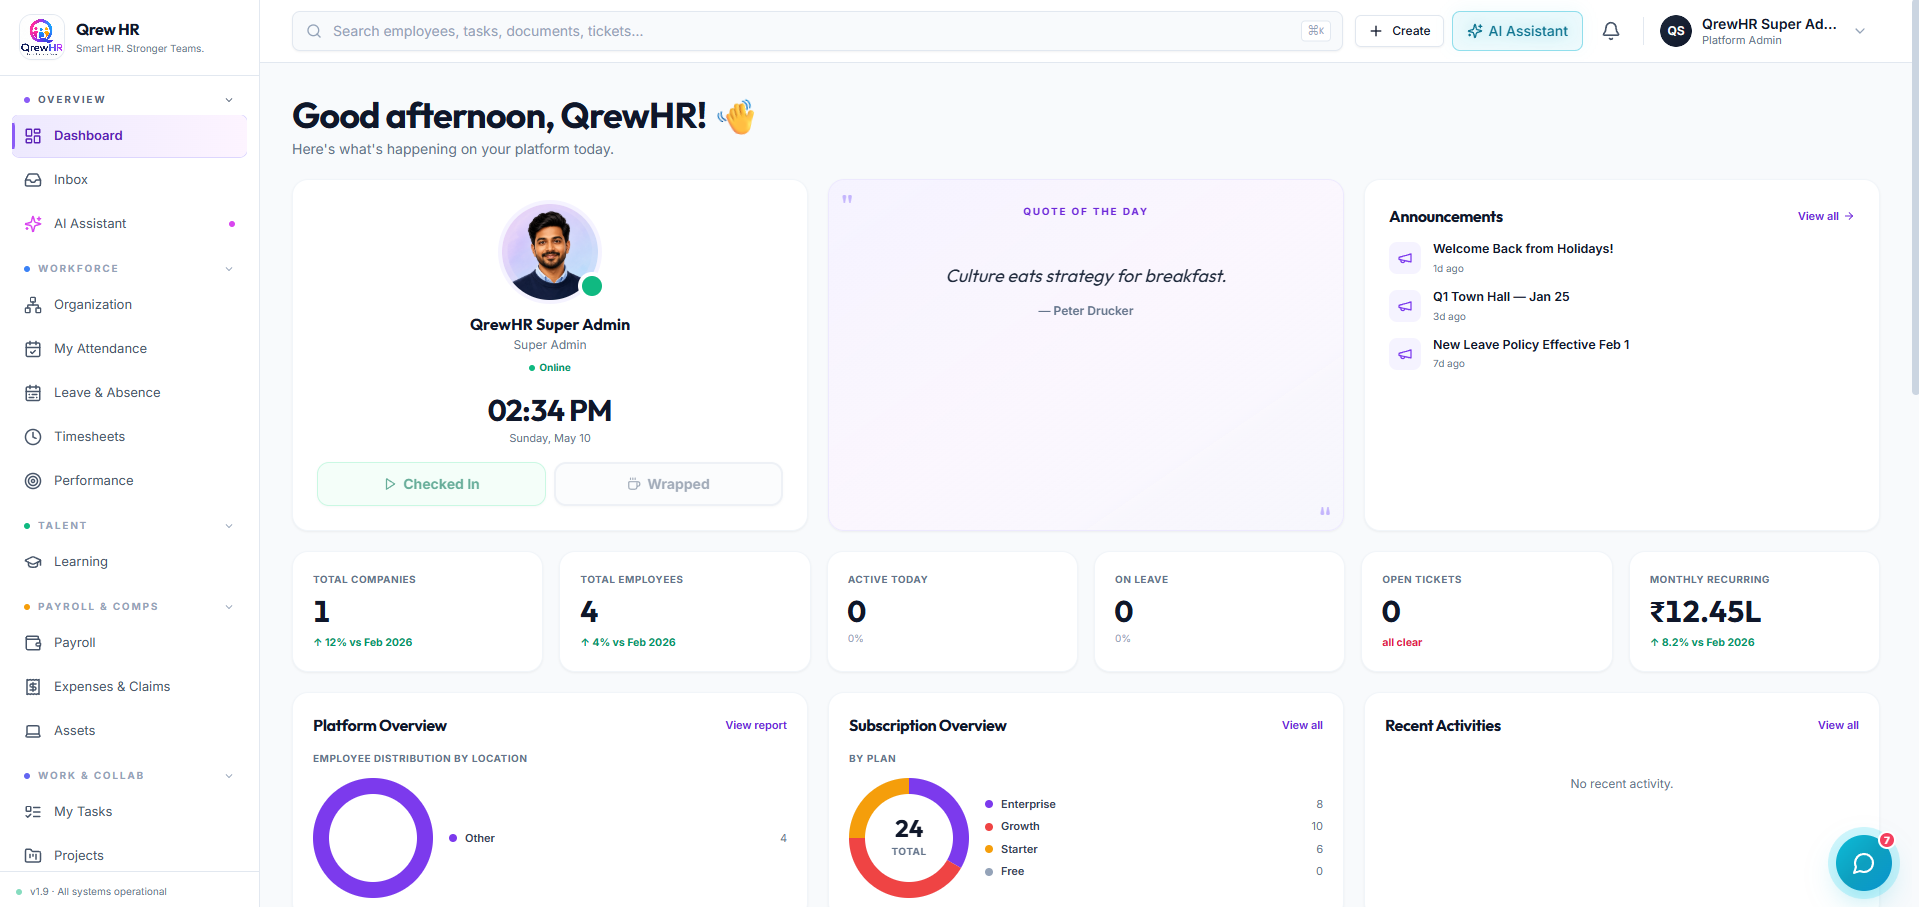
Task: Open the AI Assistant top bar button
Action: (x=1517, y=31)
